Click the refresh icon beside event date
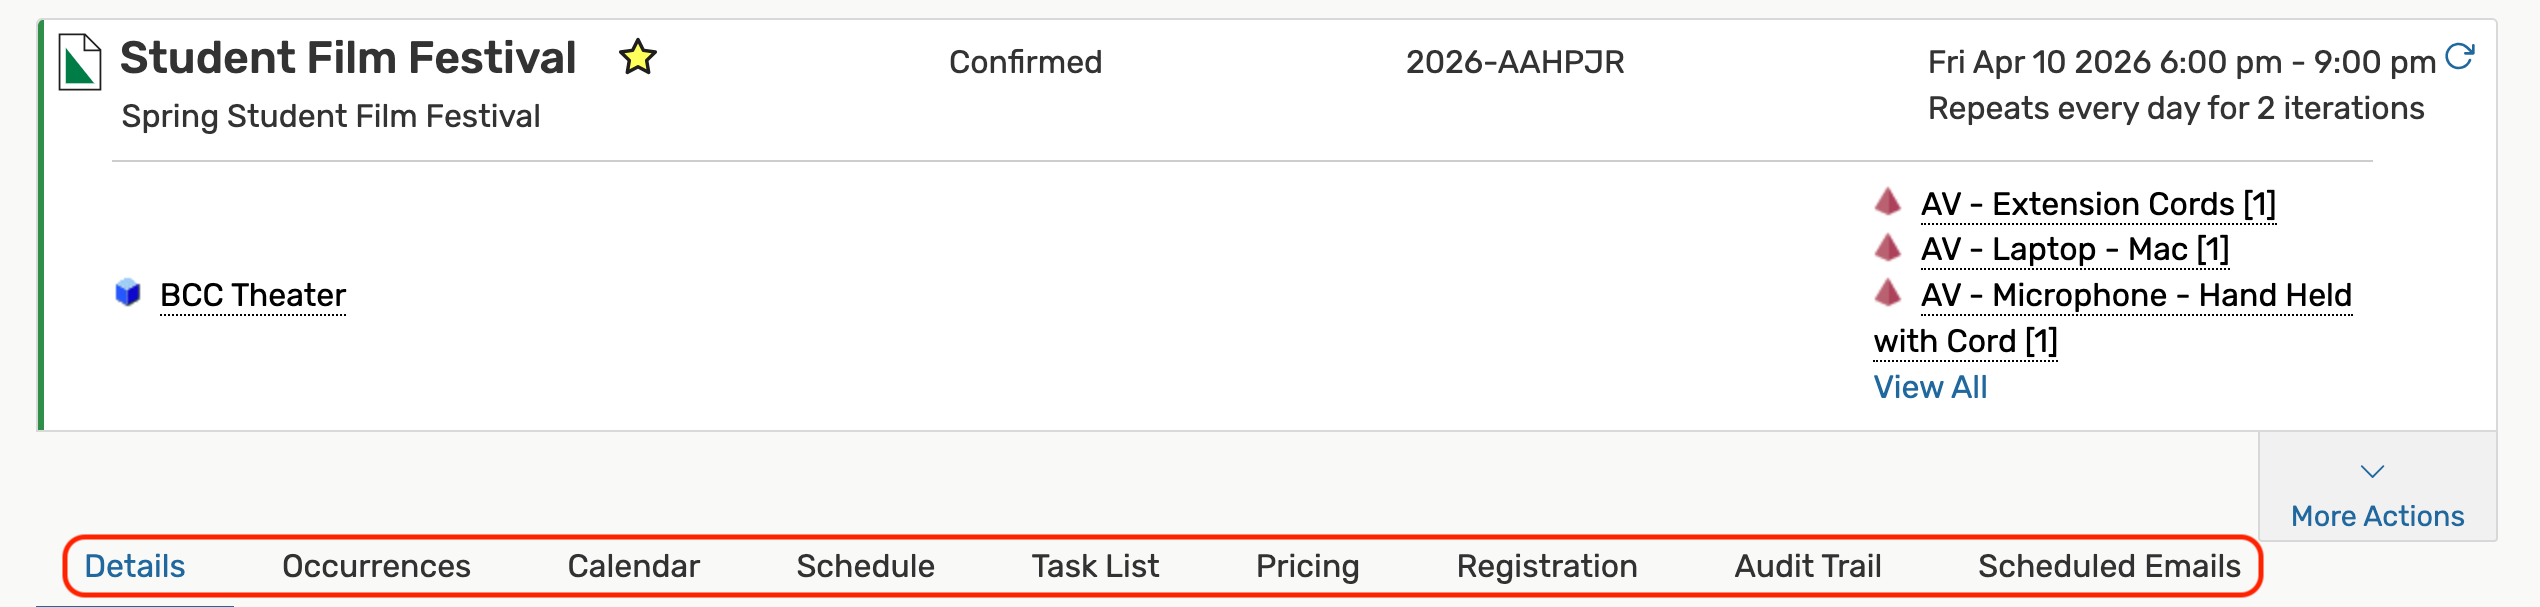The height and width of the screenshot is (607, 2540). point(2459,57)
